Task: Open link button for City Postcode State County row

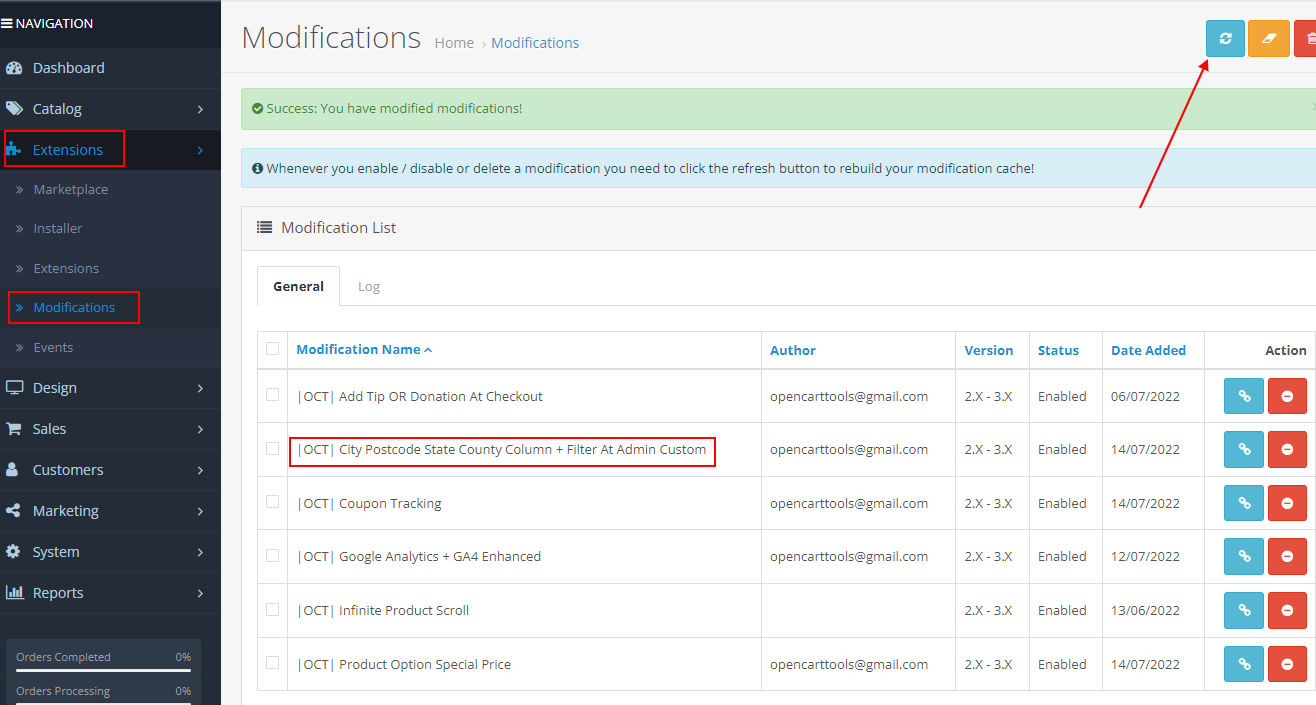Action: pyautogui.click(x=1244, y=449)
